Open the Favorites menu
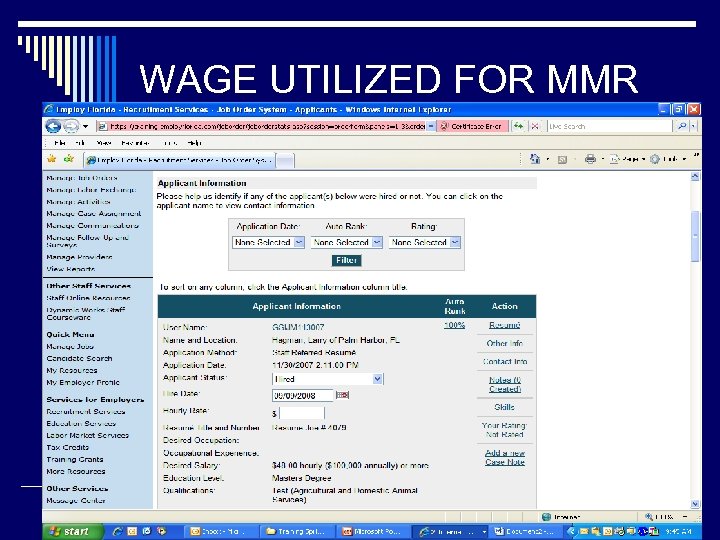Screen dimensions: 720x540 tap(135, 143)
